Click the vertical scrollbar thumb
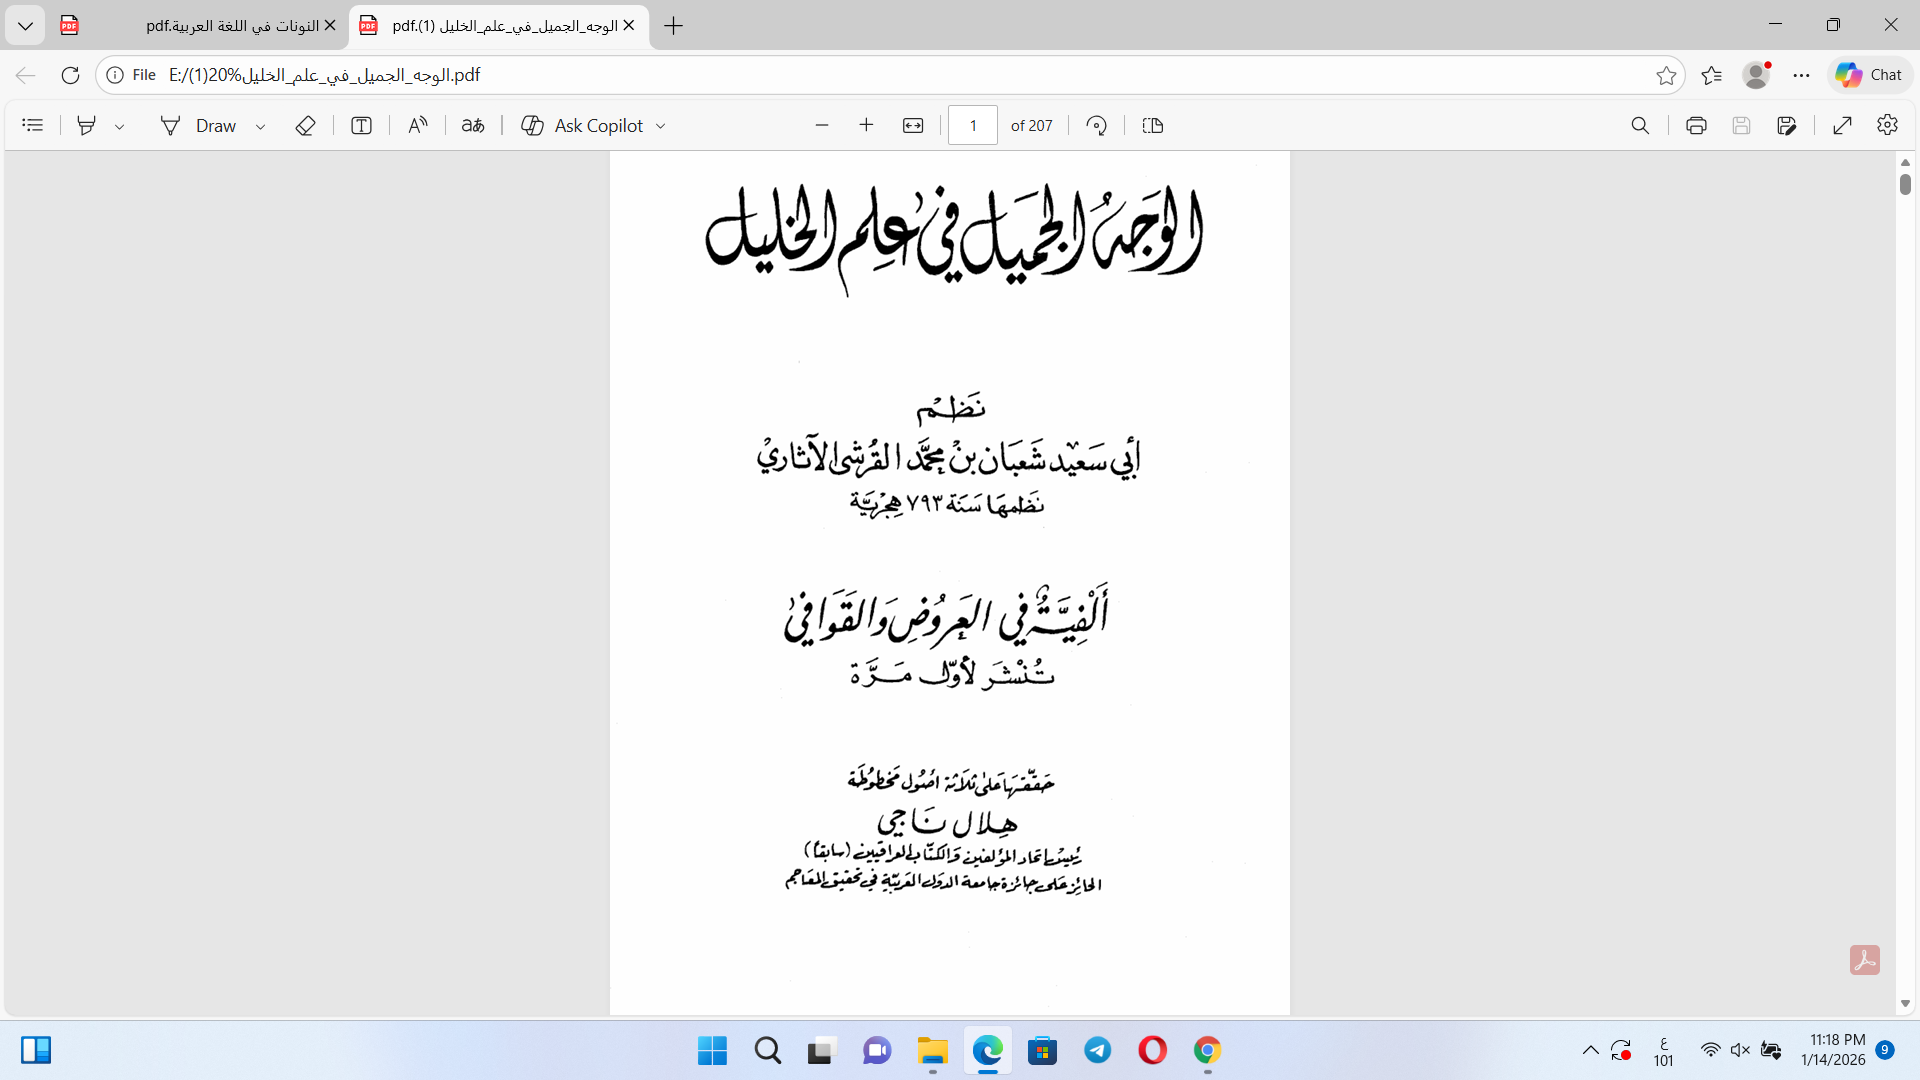 (1905, 184)
